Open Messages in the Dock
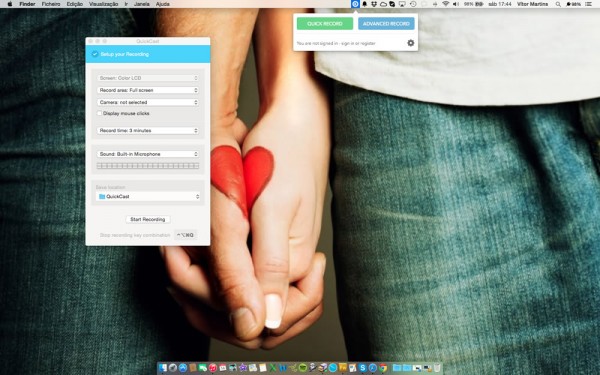The image size is (600, 375). [203, 368]
